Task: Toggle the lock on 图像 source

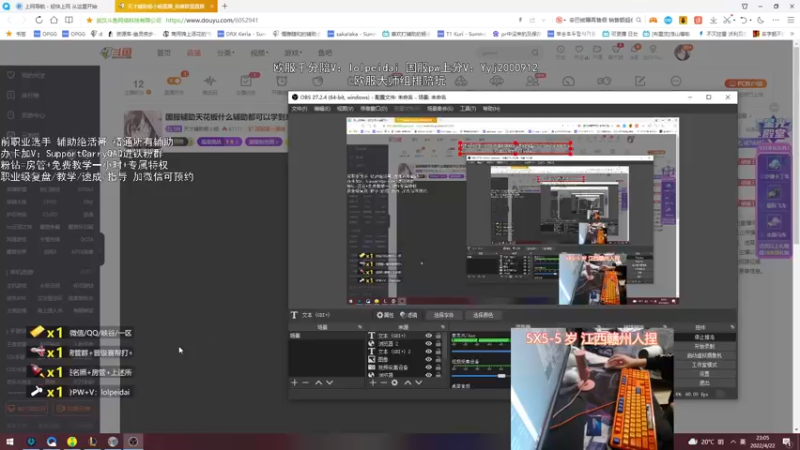Action: (438, 359)
